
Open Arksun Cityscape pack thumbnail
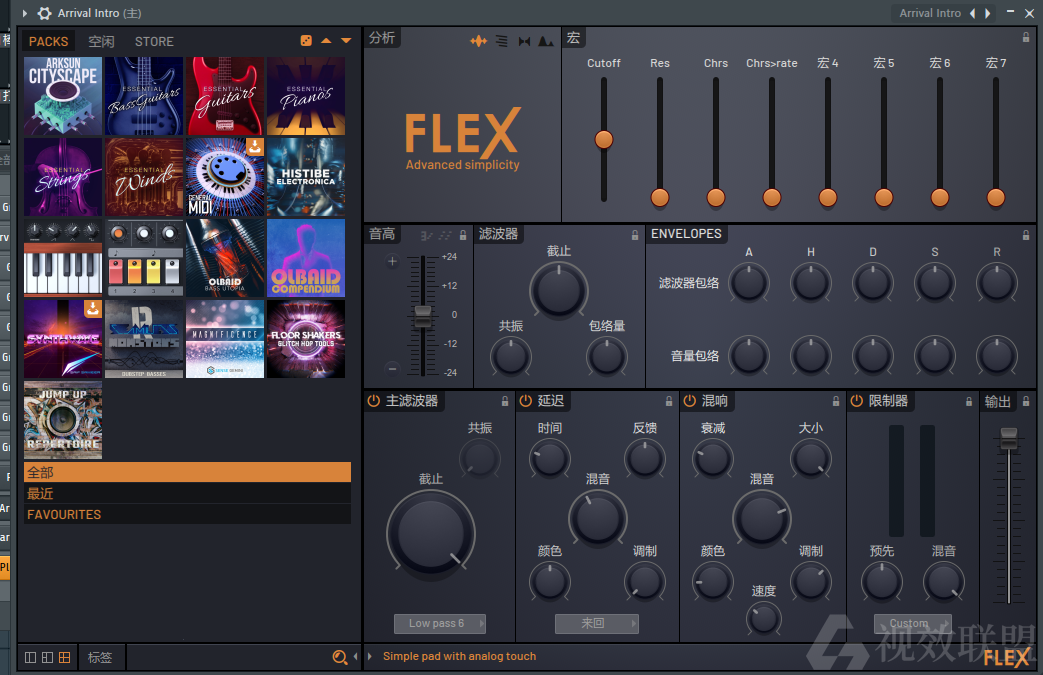[x=63, y=96]
